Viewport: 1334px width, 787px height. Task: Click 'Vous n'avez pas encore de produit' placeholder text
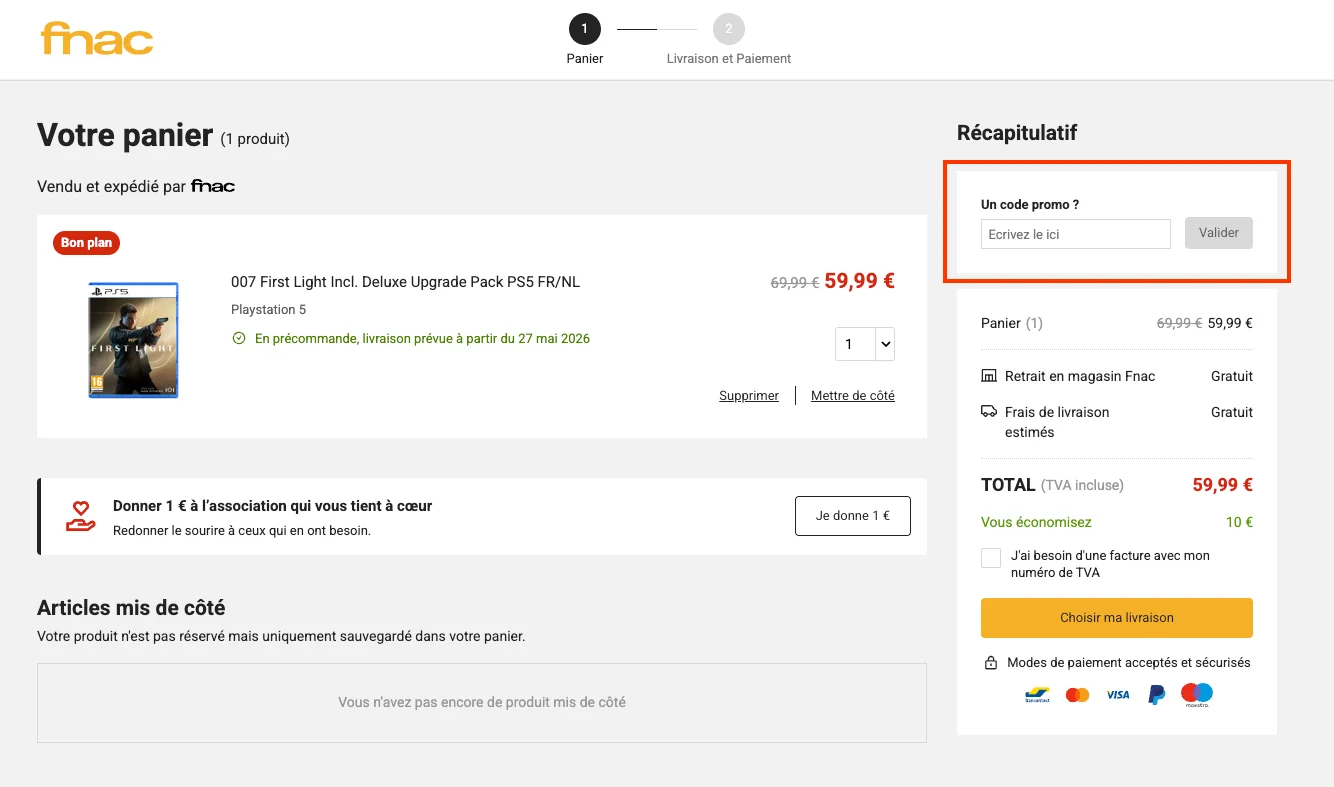[x=482, y=702]
